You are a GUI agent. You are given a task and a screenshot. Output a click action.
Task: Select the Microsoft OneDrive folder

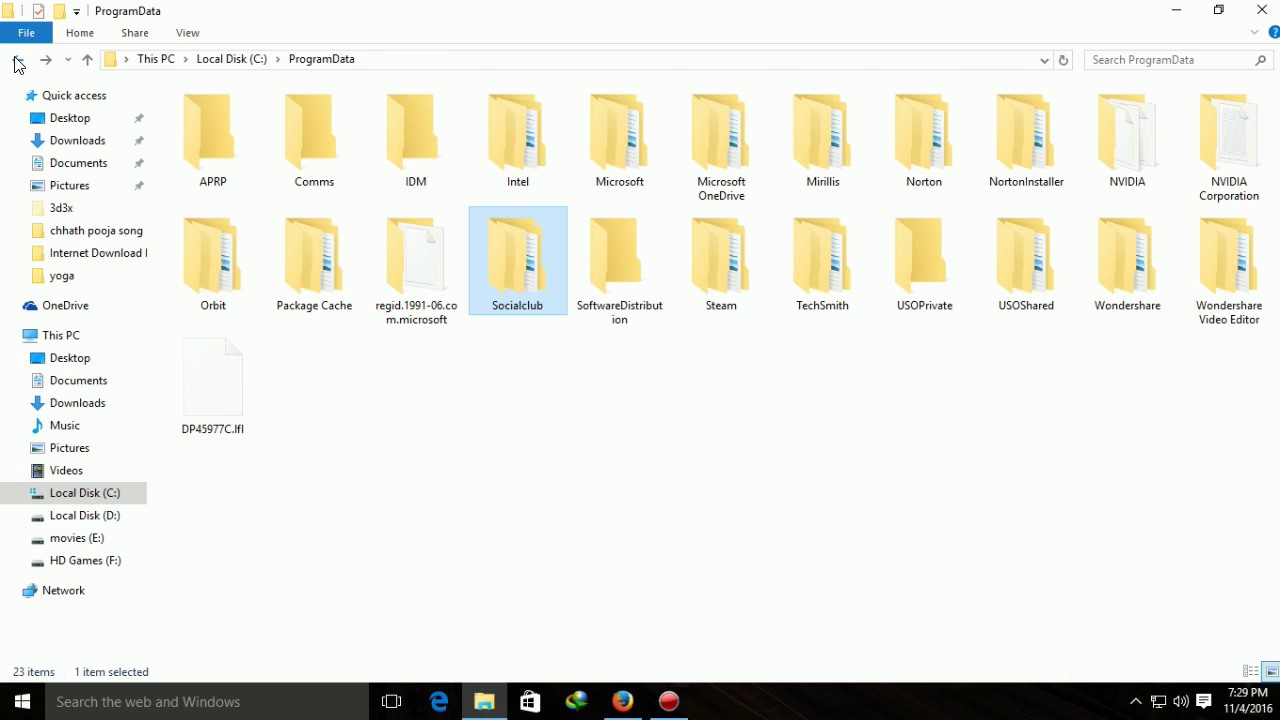click(x=721, y=148)
